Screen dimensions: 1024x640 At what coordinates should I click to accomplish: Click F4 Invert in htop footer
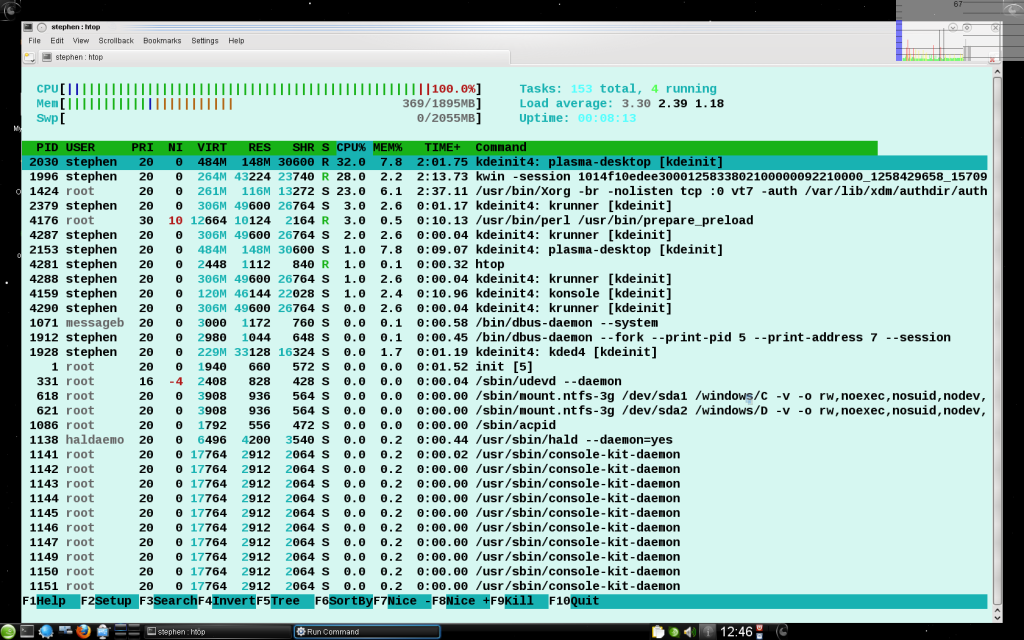click(227, 601)
